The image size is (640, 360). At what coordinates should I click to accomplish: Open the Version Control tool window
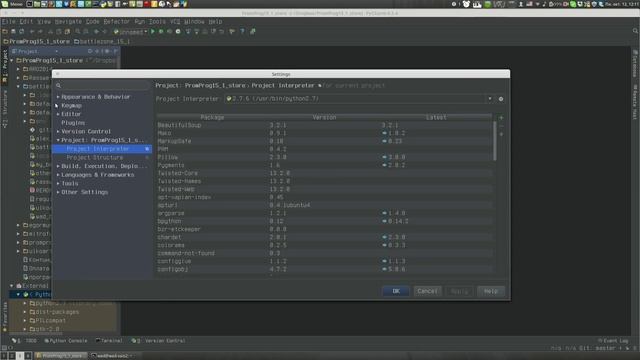click(158, 341)
